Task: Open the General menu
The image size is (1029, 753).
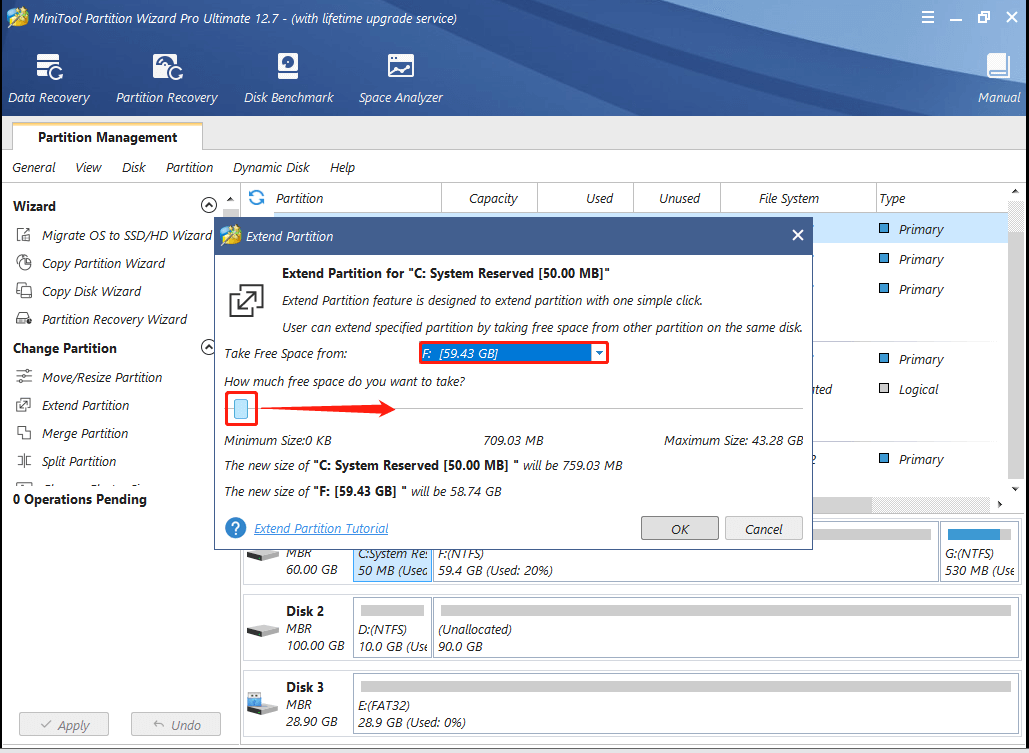Action: tap(33, 167)
